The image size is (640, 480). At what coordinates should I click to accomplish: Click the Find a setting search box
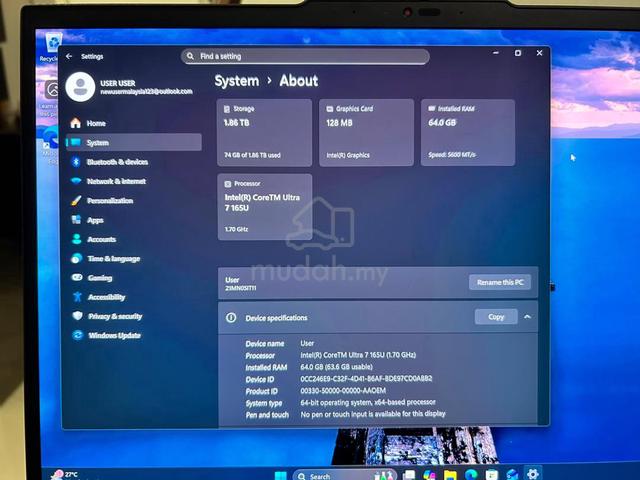pyautogui.click(x=305, y=56)
